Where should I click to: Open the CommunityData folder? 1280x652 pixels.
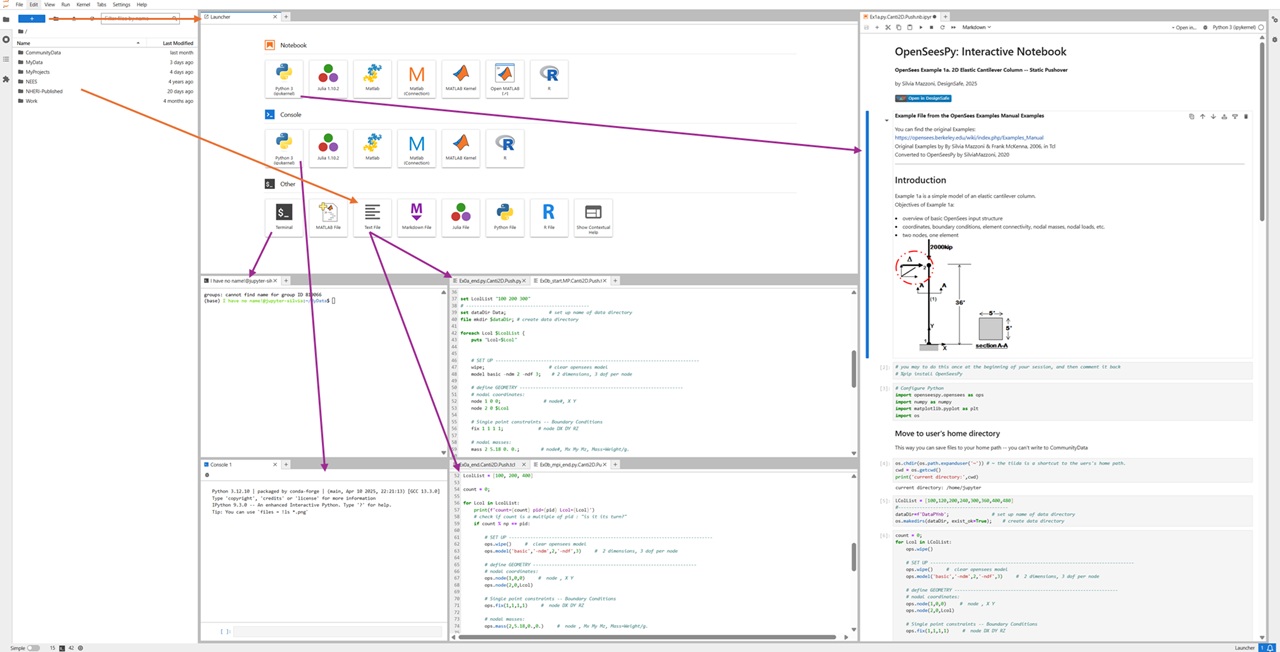(43, 52)
